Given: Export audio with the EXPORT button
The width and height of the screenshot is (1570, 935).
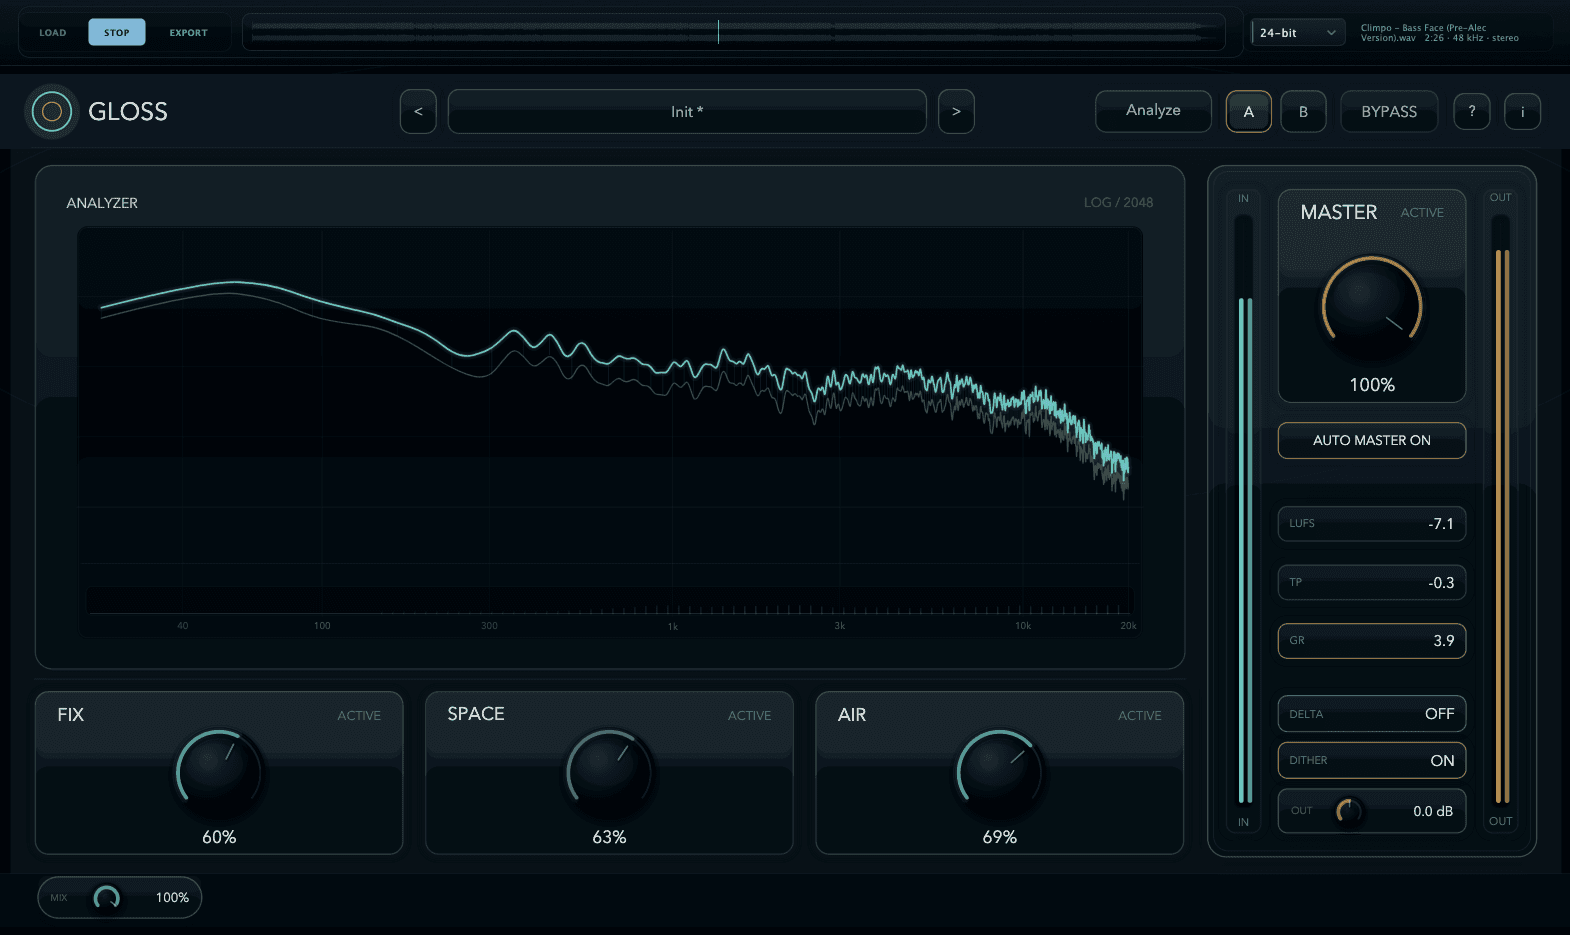Looking at the screenshot, I should pyautogui.click(x=188, y=33).
